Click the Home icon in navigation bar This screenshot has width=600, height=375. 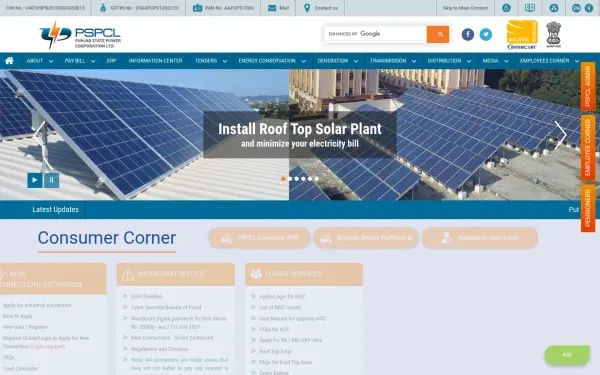[9, 60]
